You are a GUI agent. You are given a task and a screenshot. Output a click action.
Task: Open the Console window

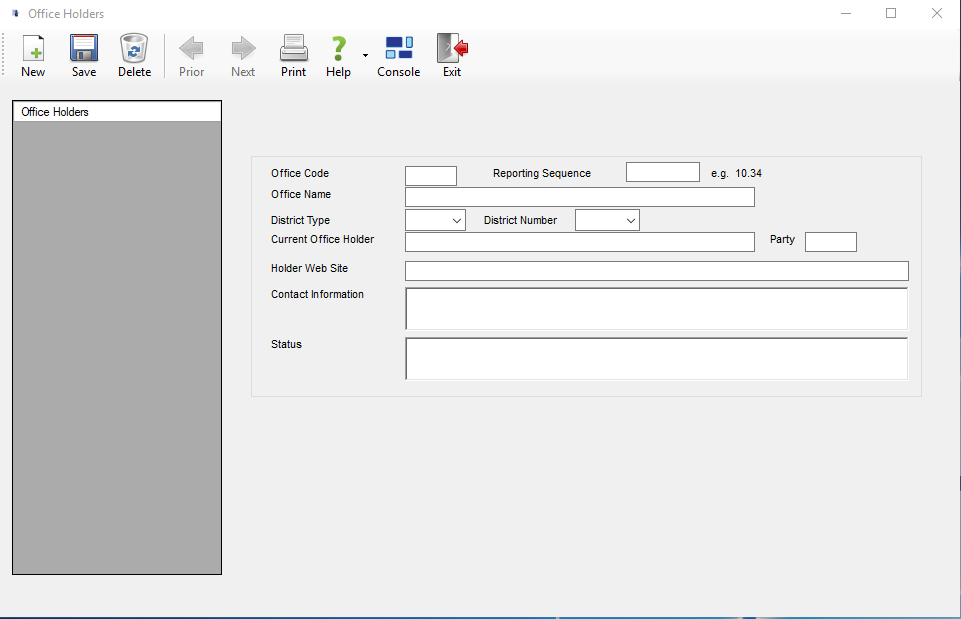[398, 56]
